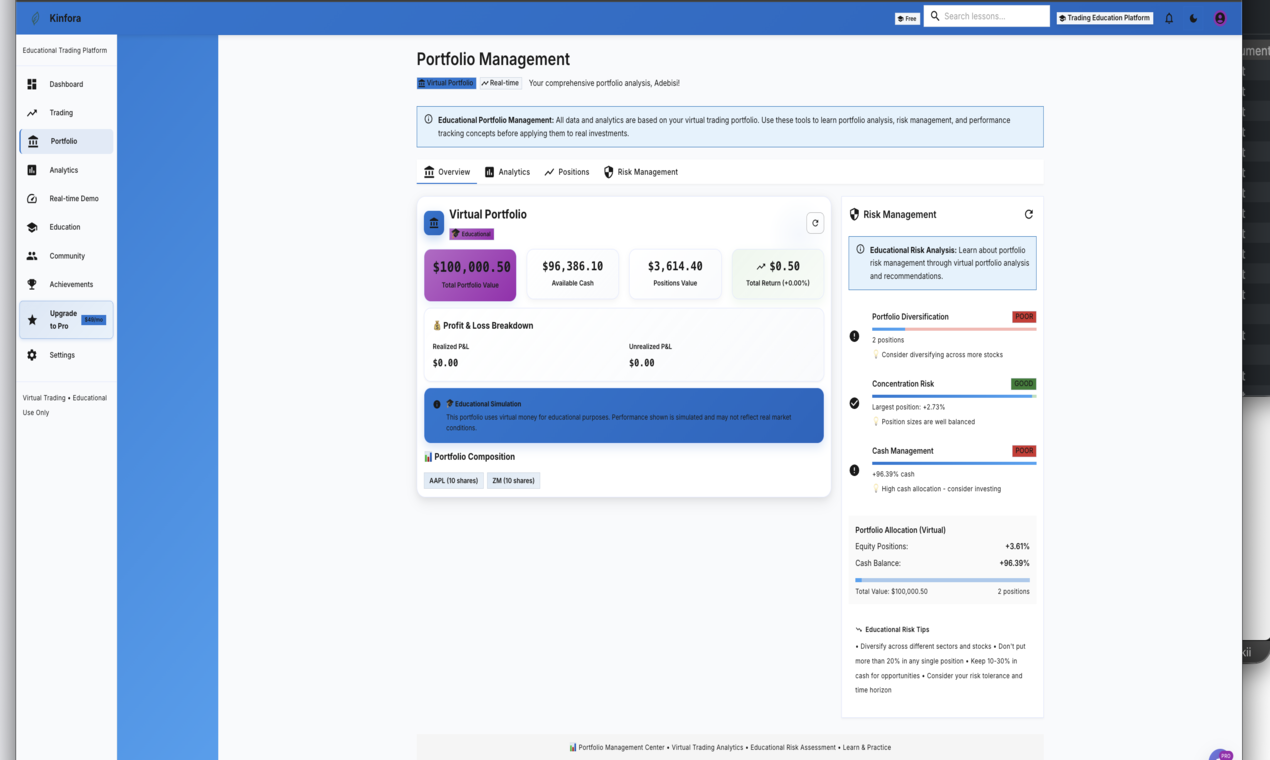Viewport: 1270px width, 760px height.
Task: Open the Positions tab
Action: pyautogui.click(x=567, y=172)
